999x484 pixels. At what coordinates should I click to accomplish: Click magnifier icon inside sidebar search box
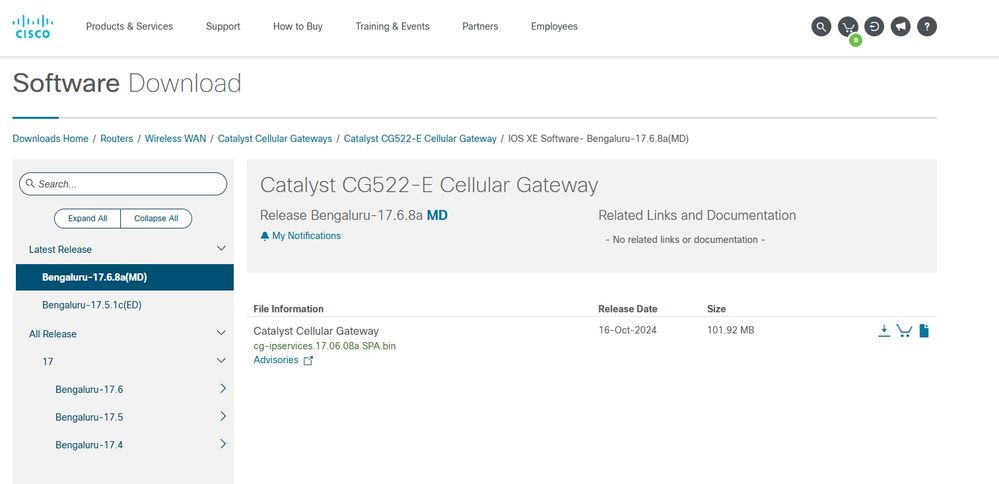tap(30, 183)
